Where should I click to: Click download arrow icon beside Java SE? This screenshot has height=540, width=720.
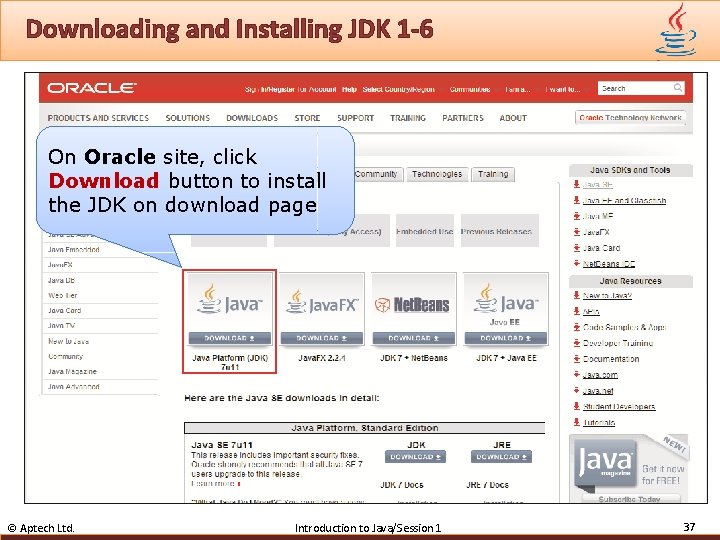[x=576, y=184]
